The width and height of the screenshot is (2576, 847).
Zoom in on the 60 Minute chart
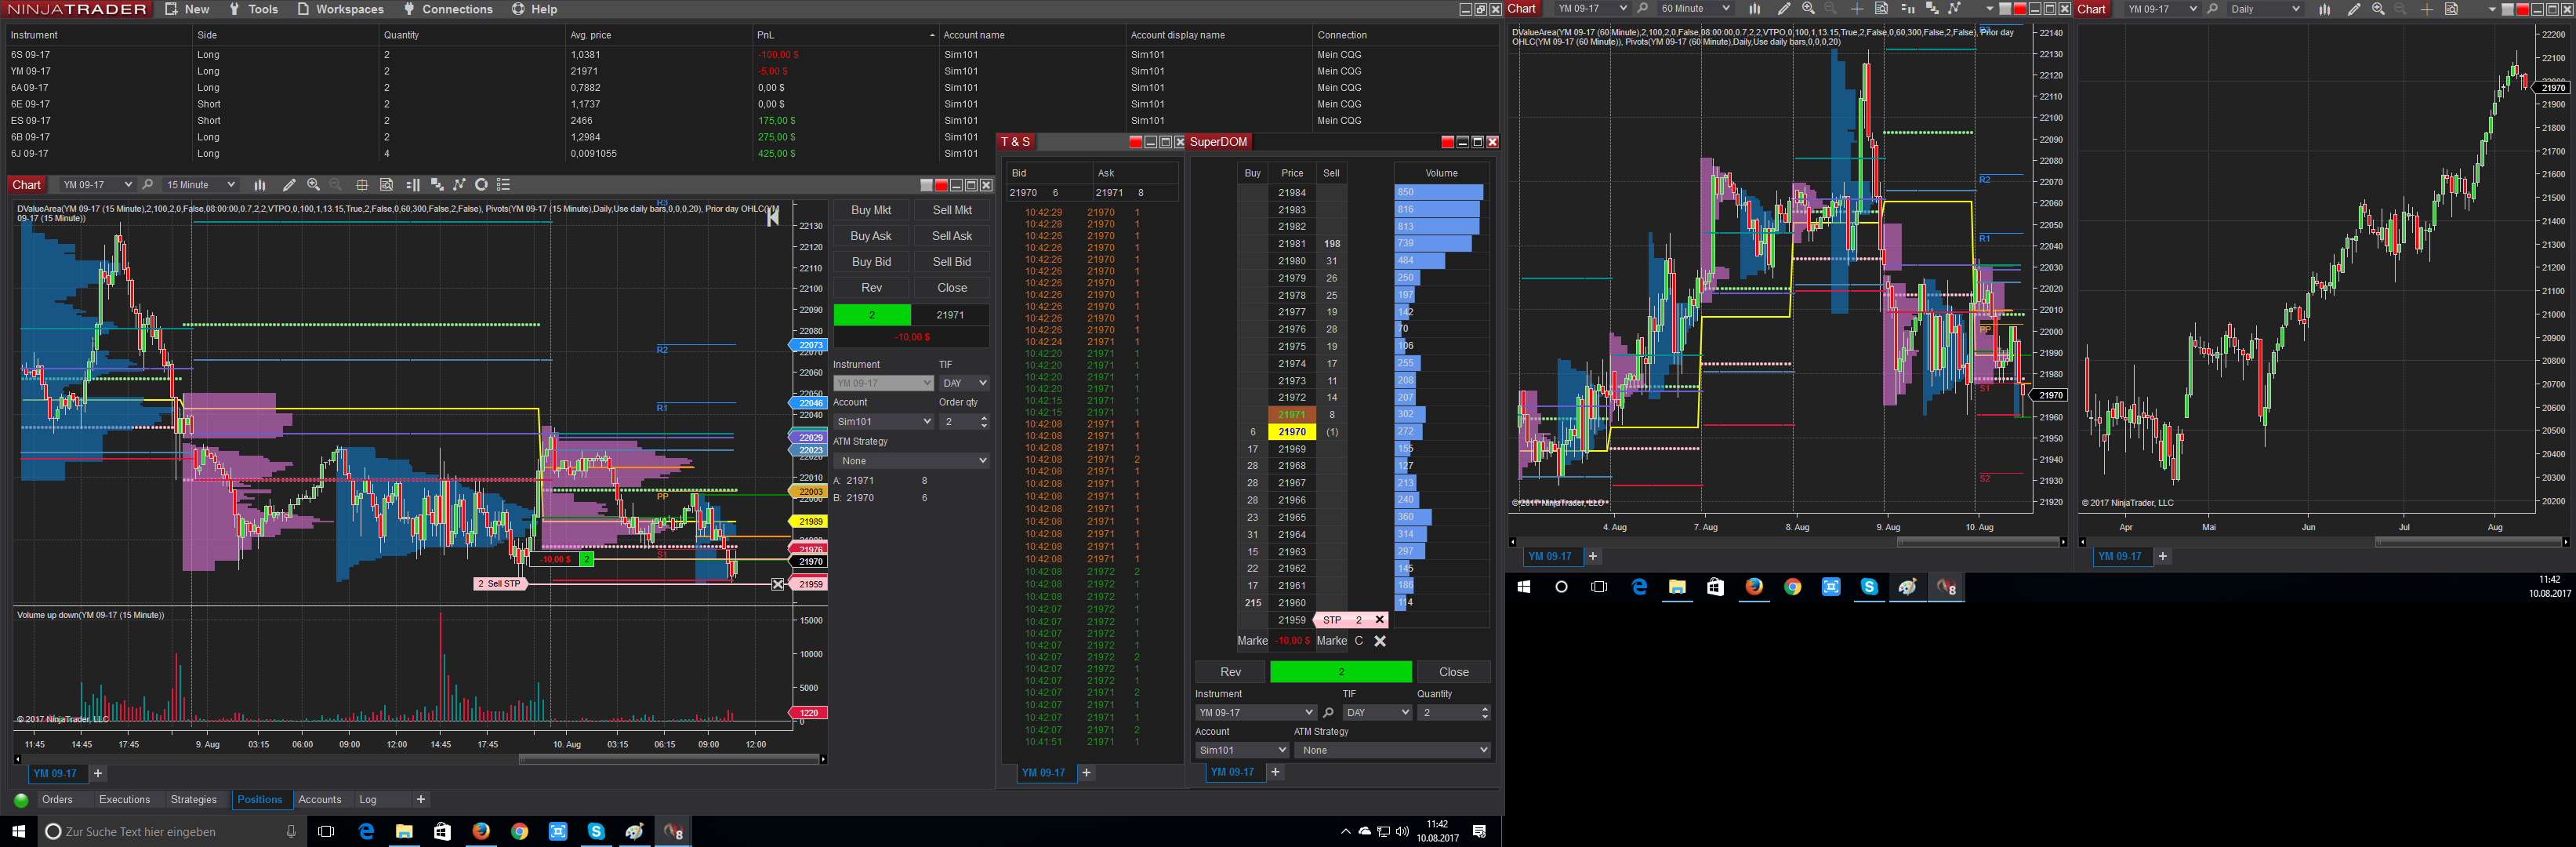1808,9
